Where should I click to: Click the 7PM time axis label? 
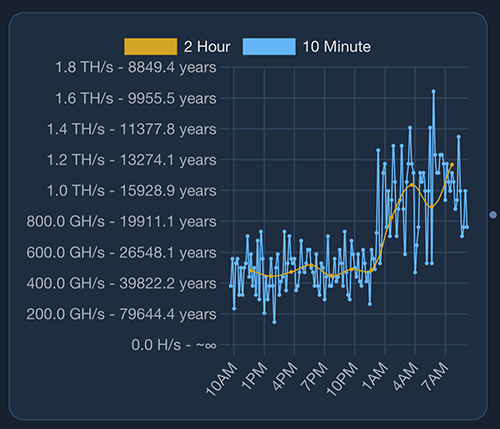pyautogui.click(x=314, y=376)
